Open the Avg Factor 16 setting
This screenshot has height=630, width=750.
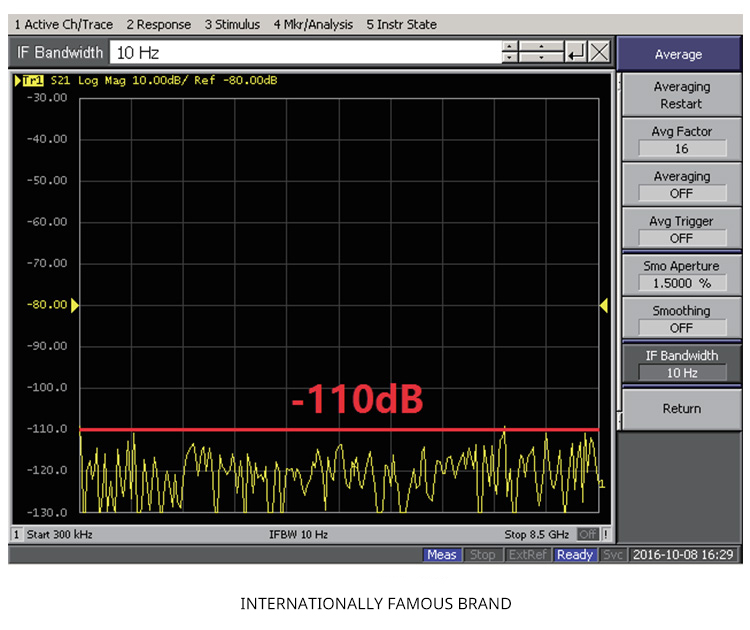coord(681,139)
